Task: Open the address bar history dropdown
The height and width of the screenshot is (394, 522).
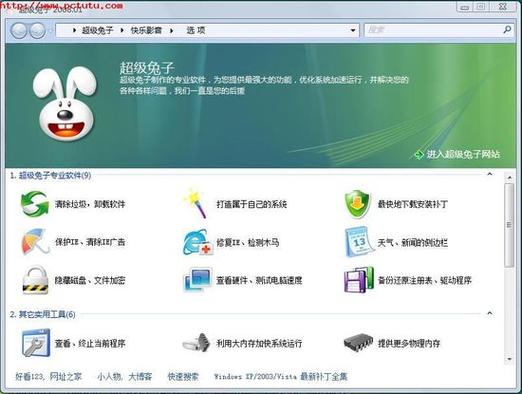Action: point(353,30)
